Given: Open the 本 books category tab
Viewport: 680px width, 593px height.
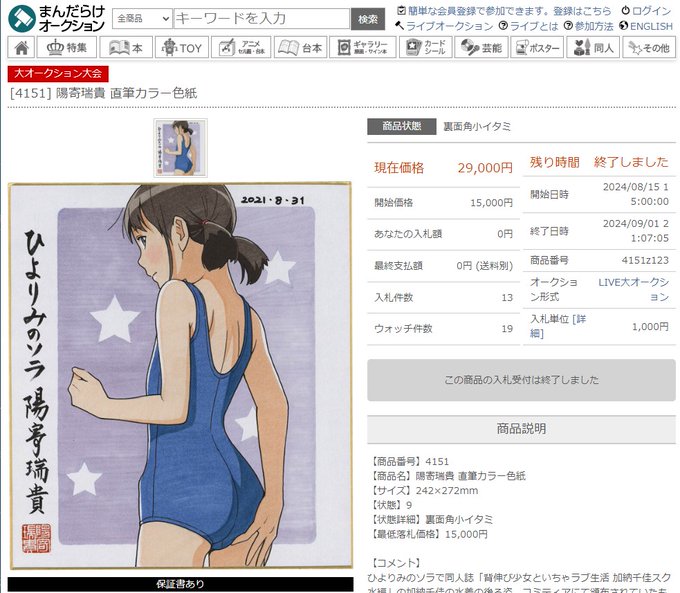Looking at the screenshot, I should [126, 47].
